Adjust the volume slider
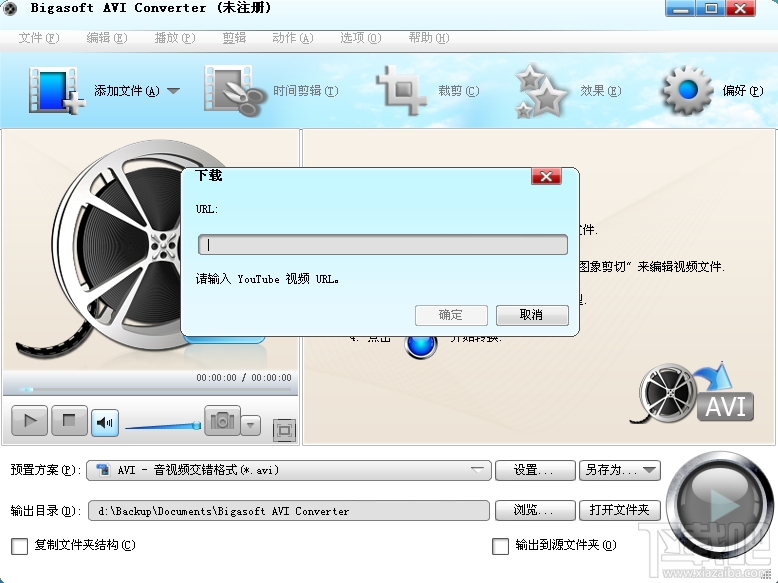Screen dimensions: 778x583 click(163, 426)
